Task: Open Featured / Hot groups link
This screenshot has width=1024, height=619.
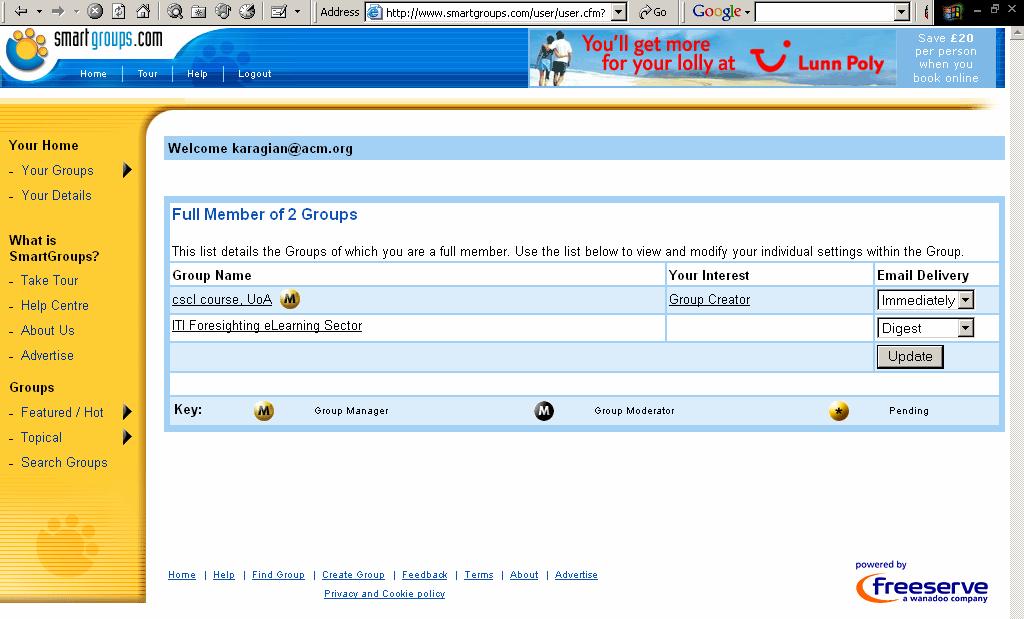Action: click(62, 412)
